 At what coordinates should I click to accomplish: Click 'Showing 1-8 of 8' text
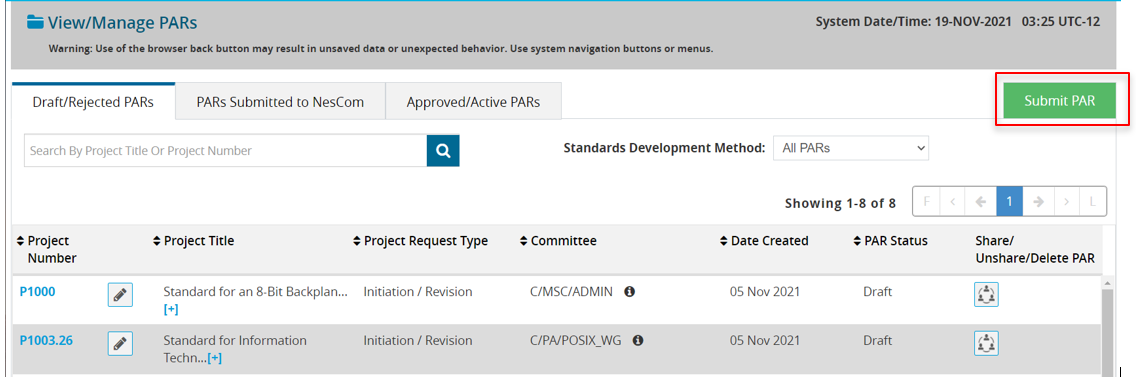tap(840, 204)
